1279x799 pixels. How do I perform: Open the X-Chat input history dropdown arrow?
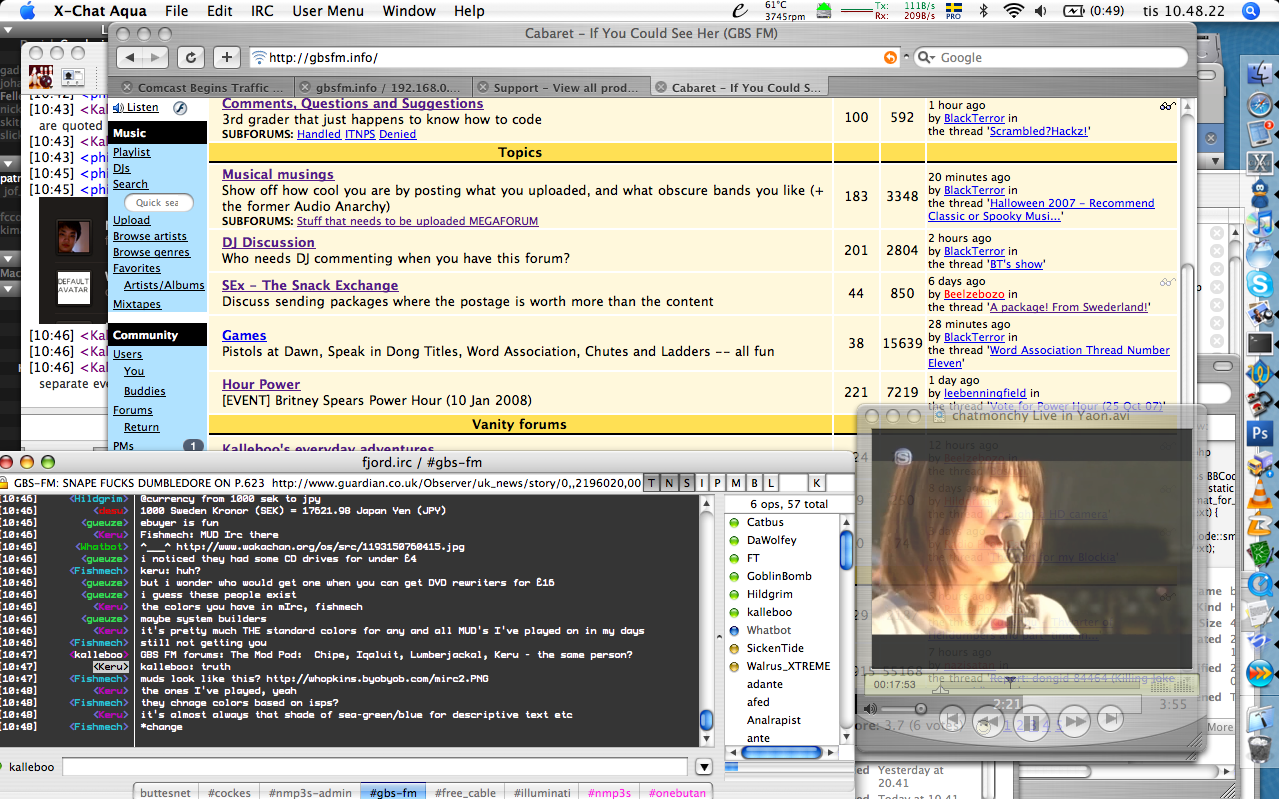704,767
